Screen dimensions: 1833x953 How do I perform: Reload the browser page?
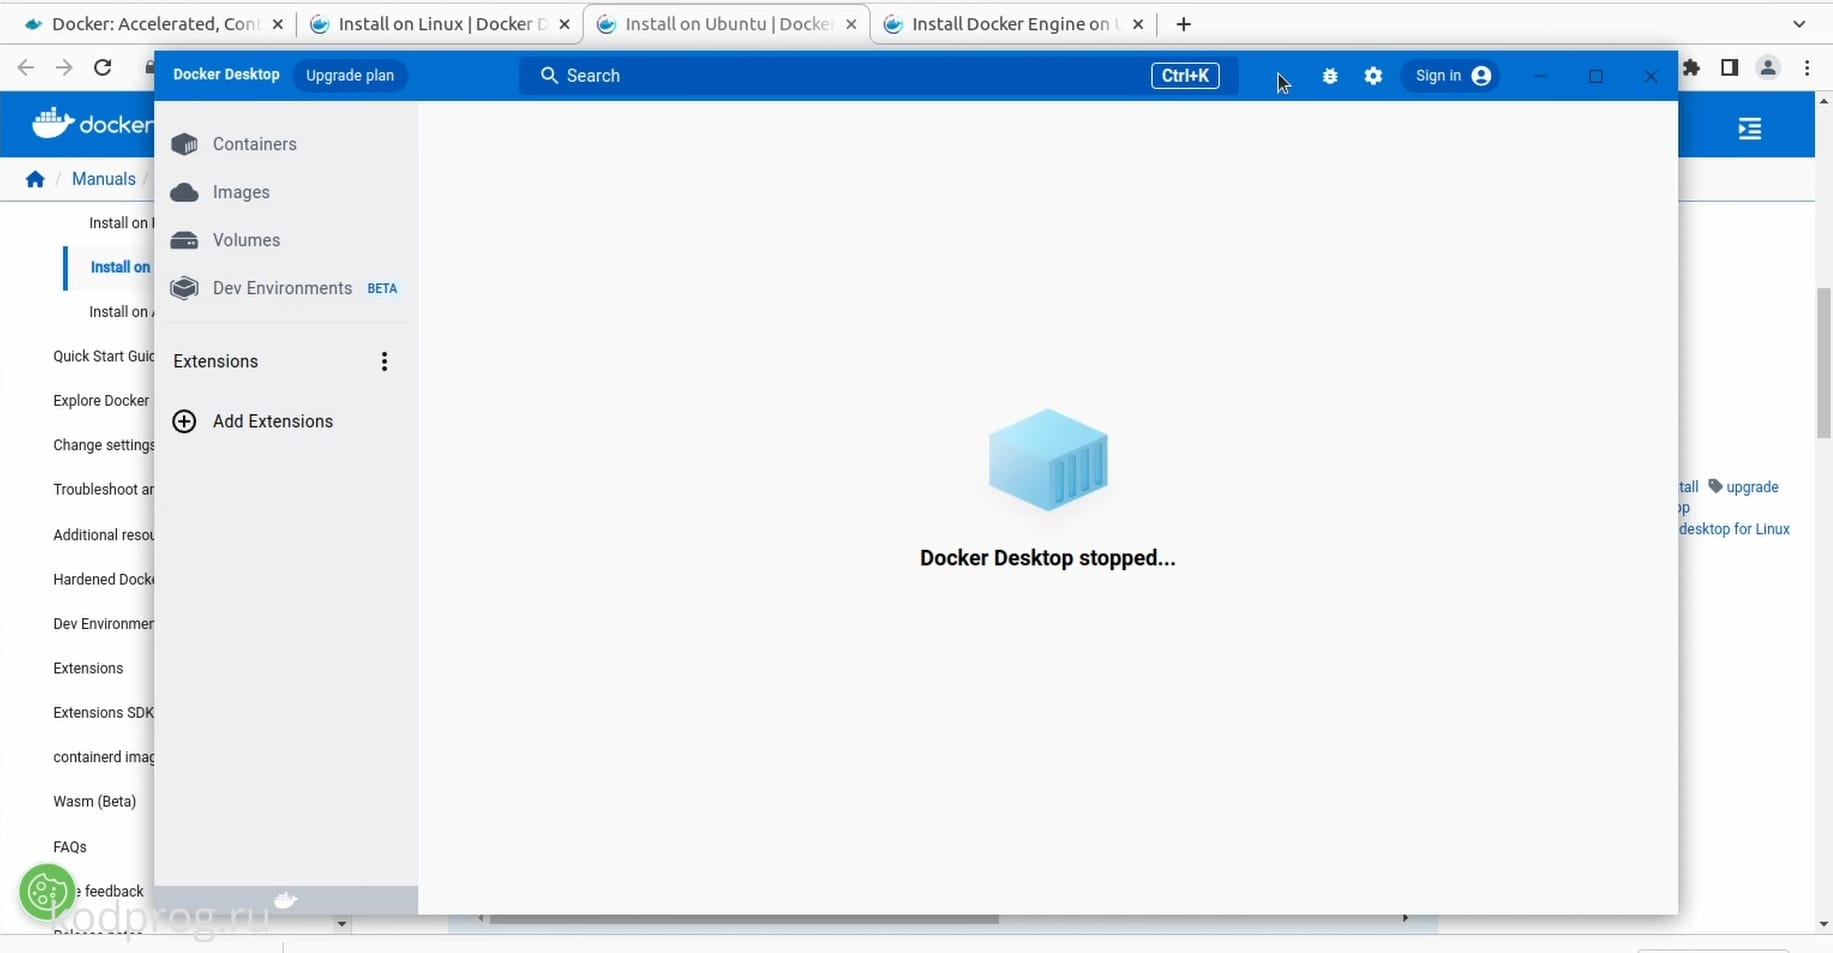tap(102, 67)
